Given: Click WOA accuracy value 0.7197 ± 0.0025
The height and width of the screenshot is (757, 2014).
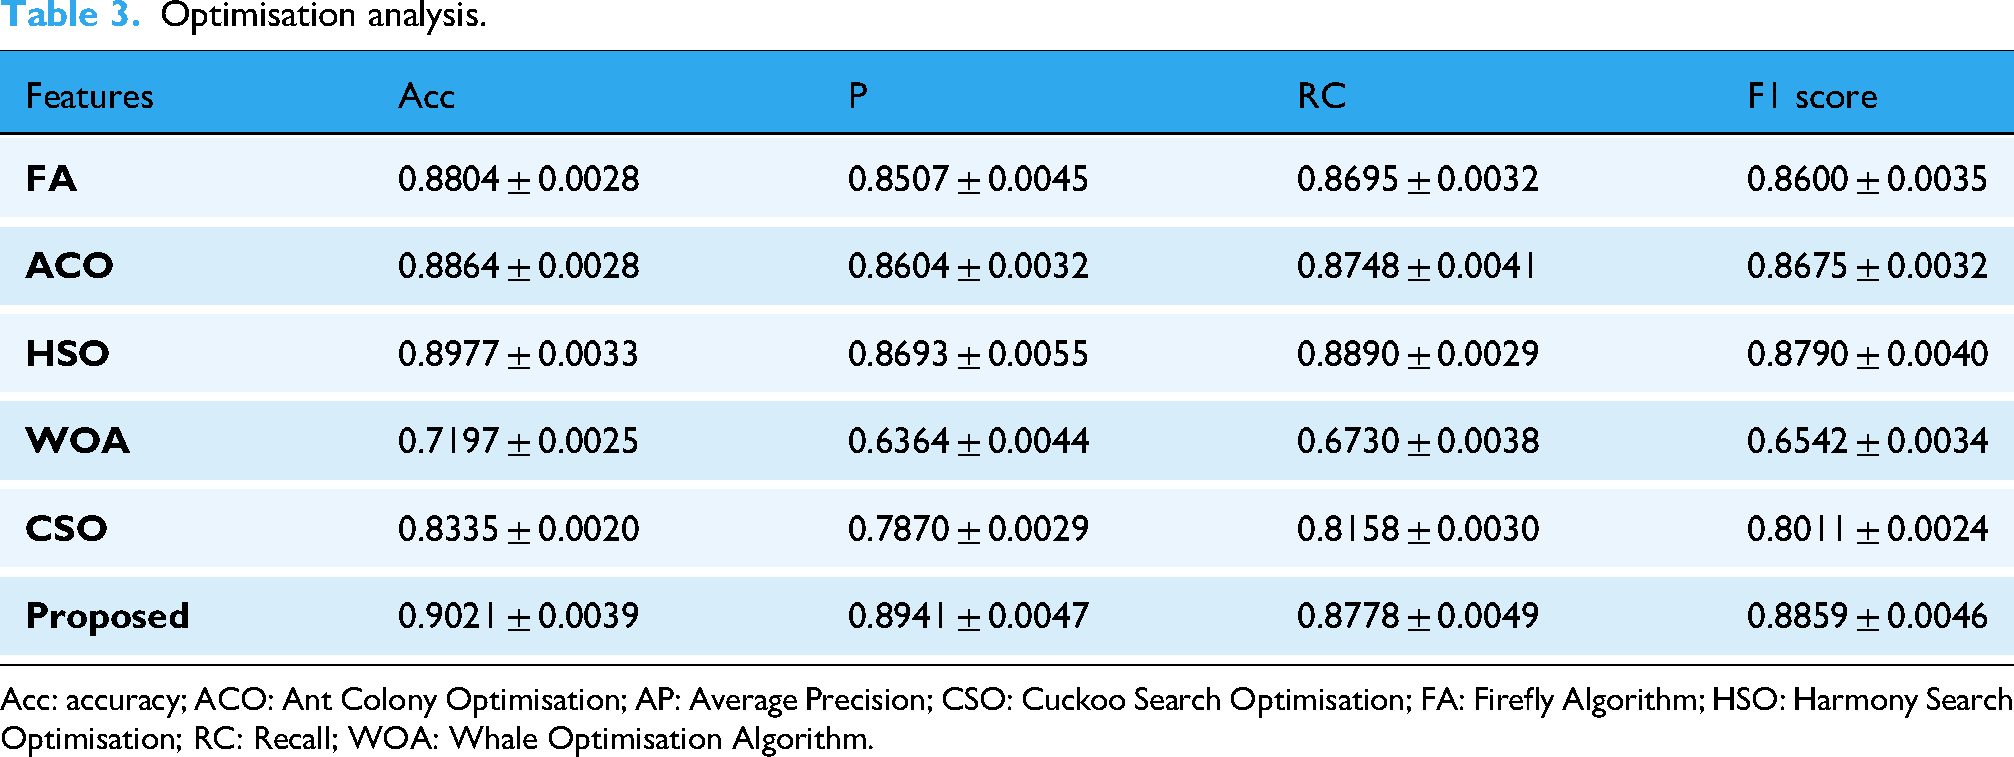Looking at the screenshot, I should [x=518, y=441].
